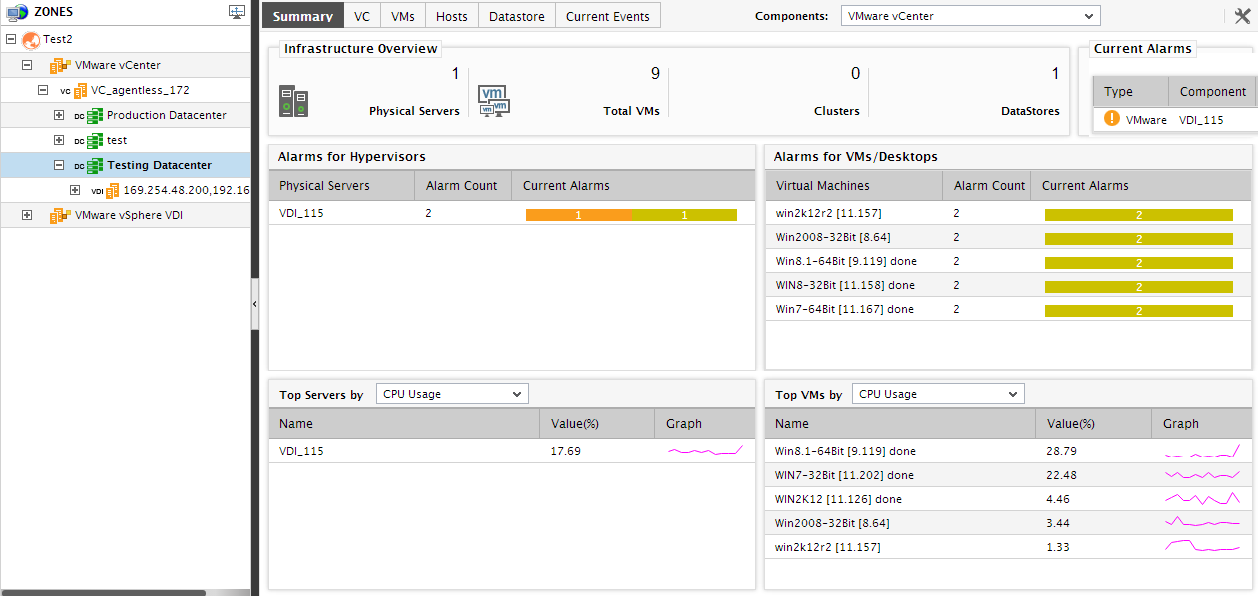The height and width of the screenshot is (596, 1258).
Task: Click Total VMs count 9
Action: coord(655,73)
